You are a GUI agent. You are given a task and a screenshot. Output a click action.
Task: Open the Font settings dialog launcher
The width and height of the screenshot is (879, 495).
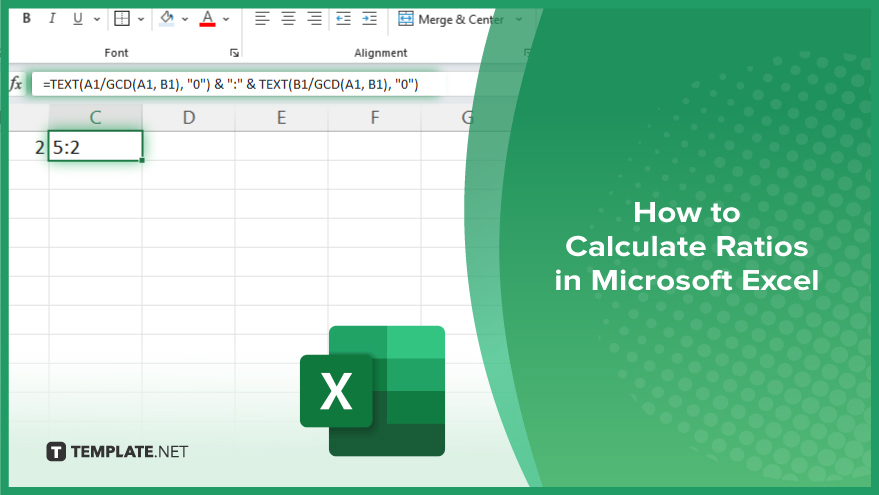point(234,53)
